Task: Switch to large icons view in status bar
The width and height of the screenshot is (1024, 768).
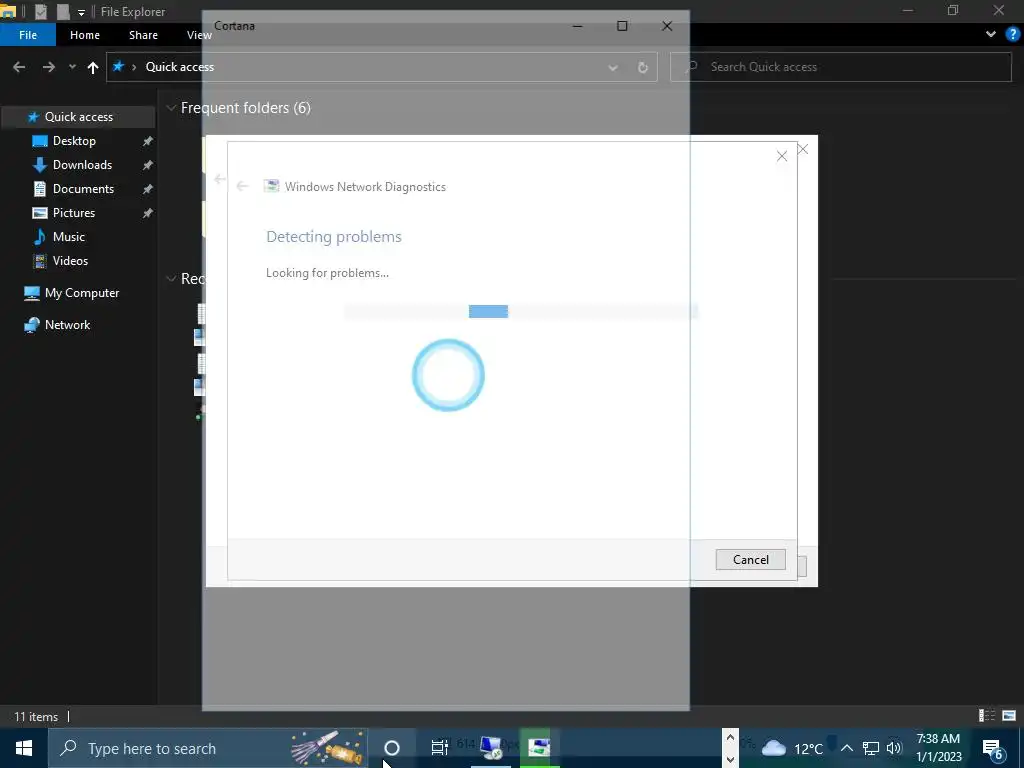Action: pos(1009,716)
